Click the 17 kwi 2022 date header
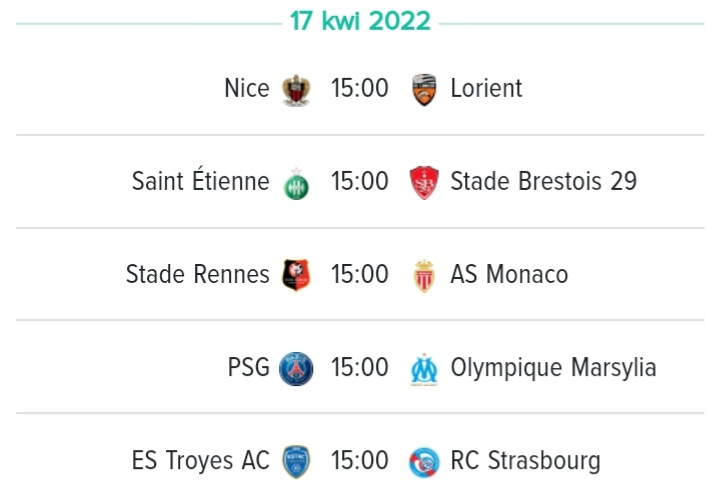This screenshot has height=502, width=706. pos(360,21)
